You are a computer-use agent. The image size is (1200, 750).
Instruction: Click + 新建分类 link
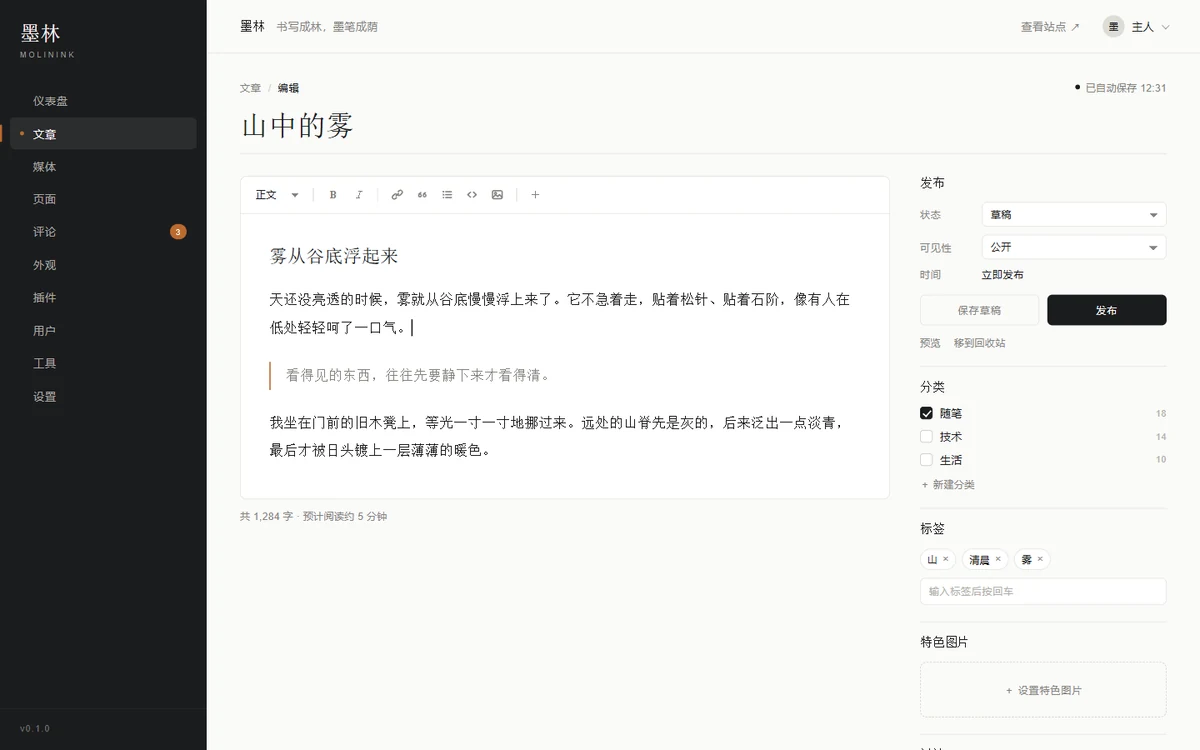click(x=948, y=485)
